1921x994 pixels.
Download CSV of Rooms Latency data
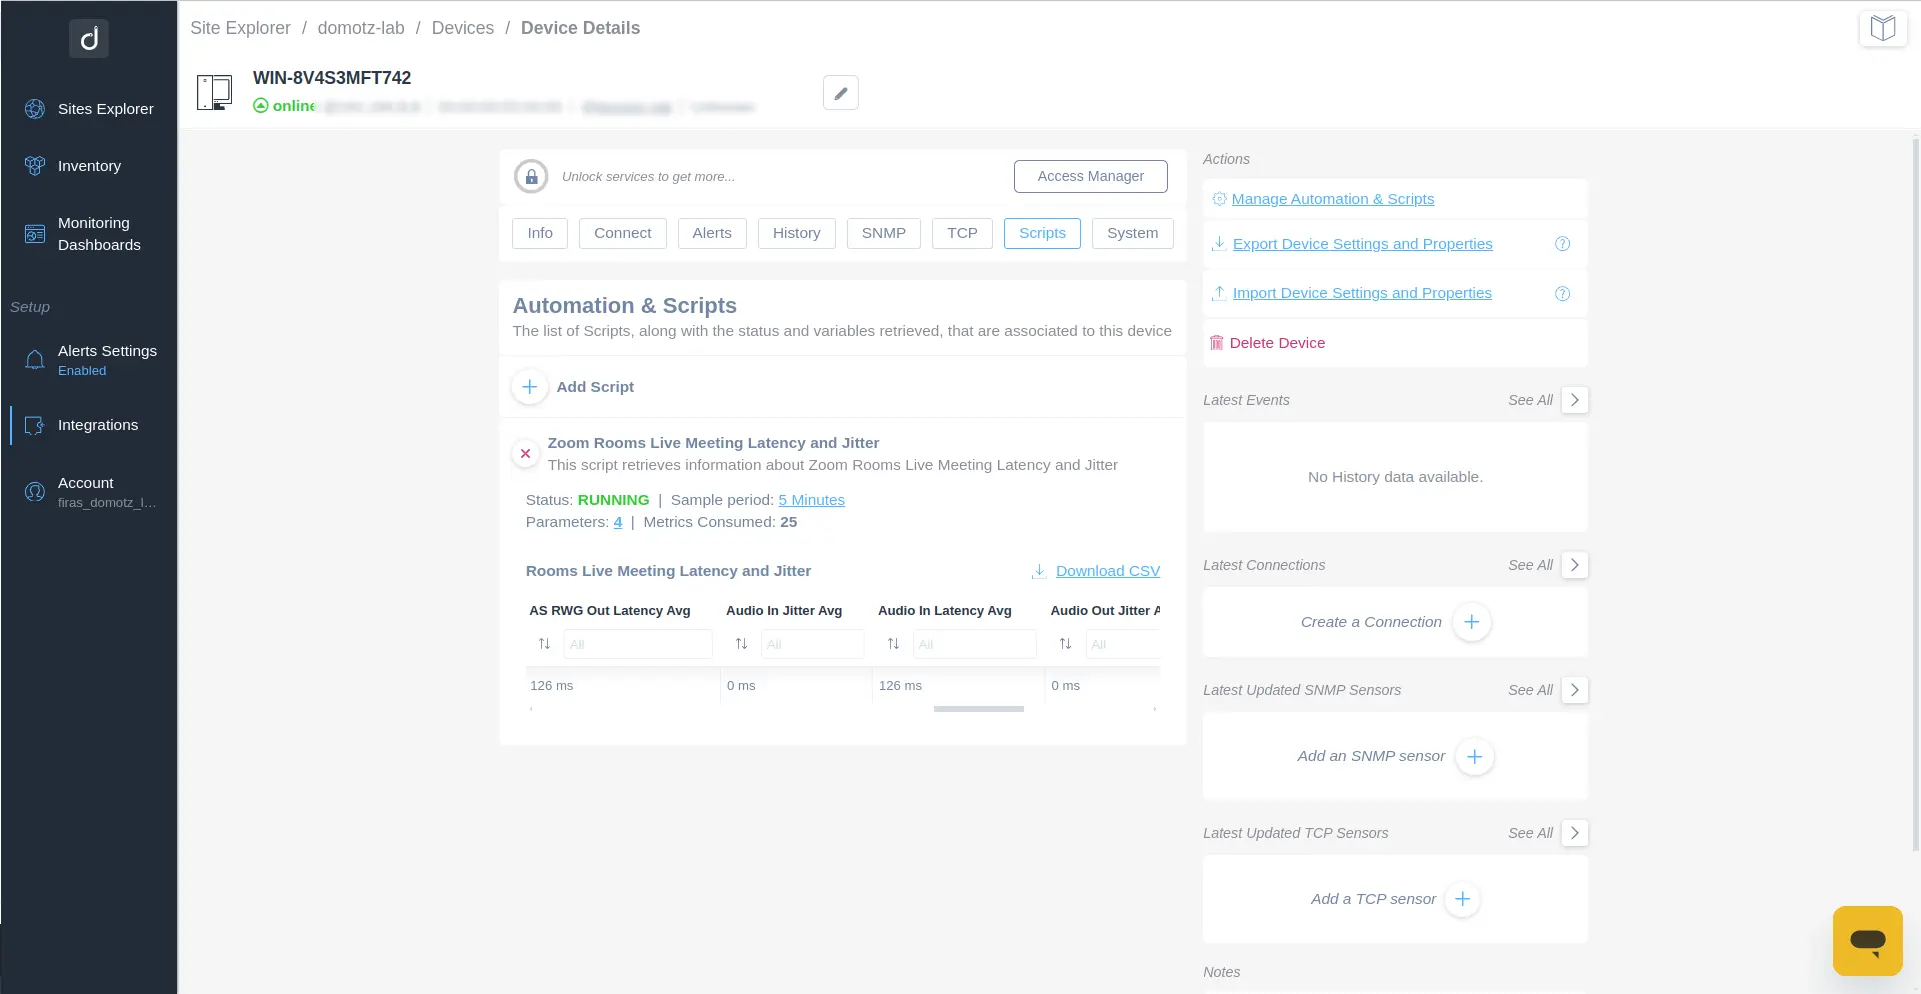tap(1107, 571)
